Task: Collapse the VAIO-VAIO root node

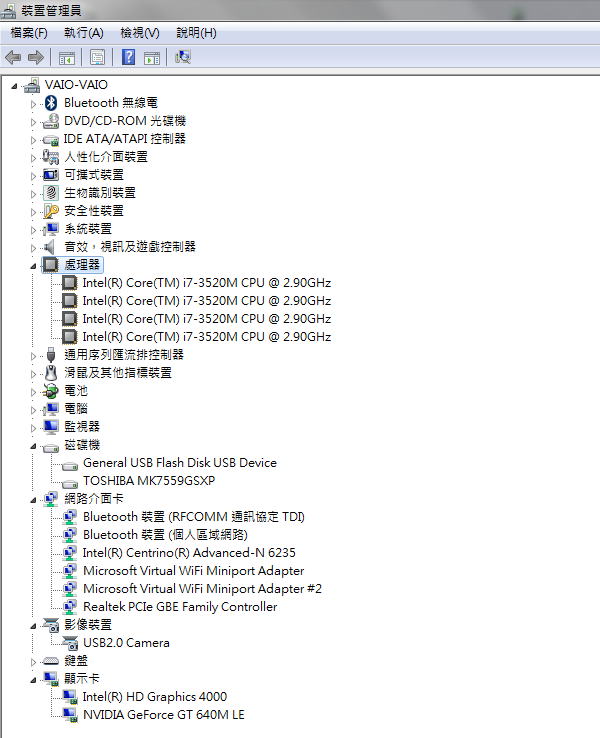Action: [14, 86]
